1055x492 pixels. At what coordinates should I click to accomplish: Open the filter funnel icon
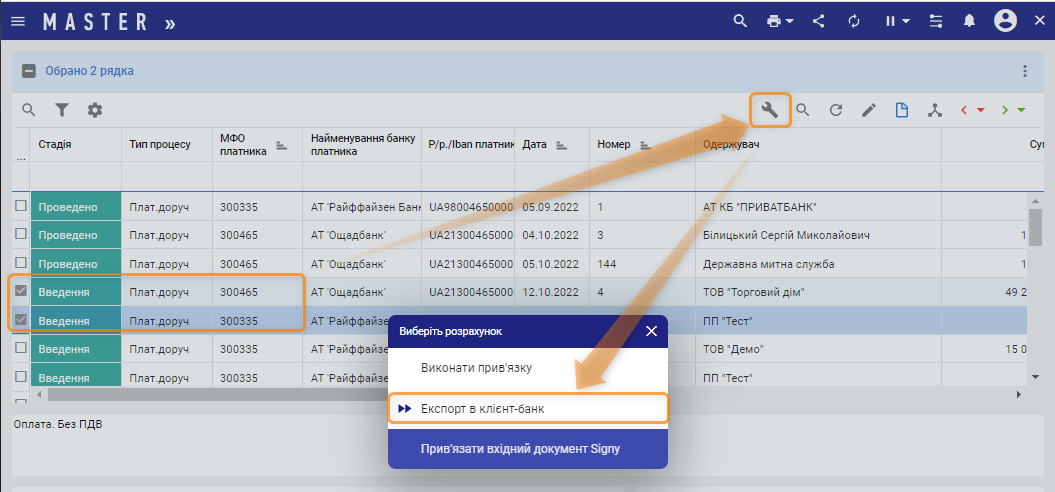(62, 110)
